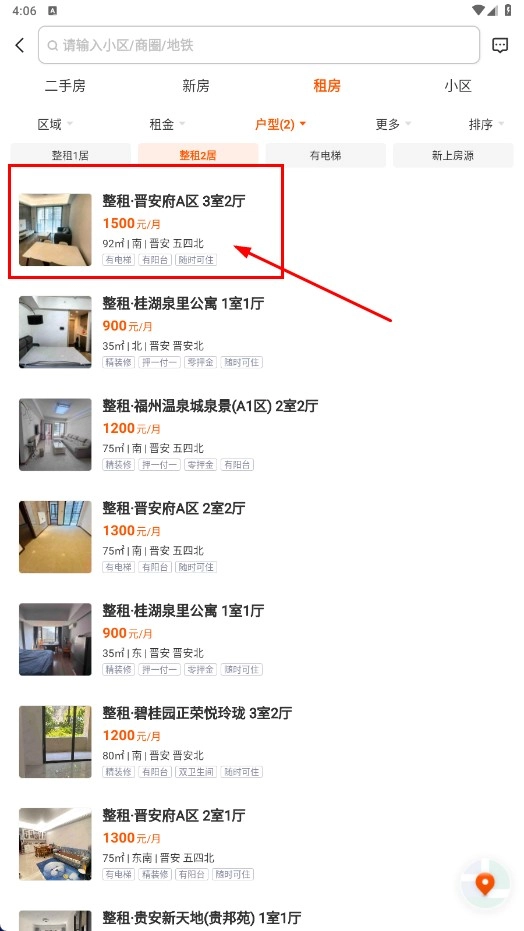Open the chat message icon

500,45
